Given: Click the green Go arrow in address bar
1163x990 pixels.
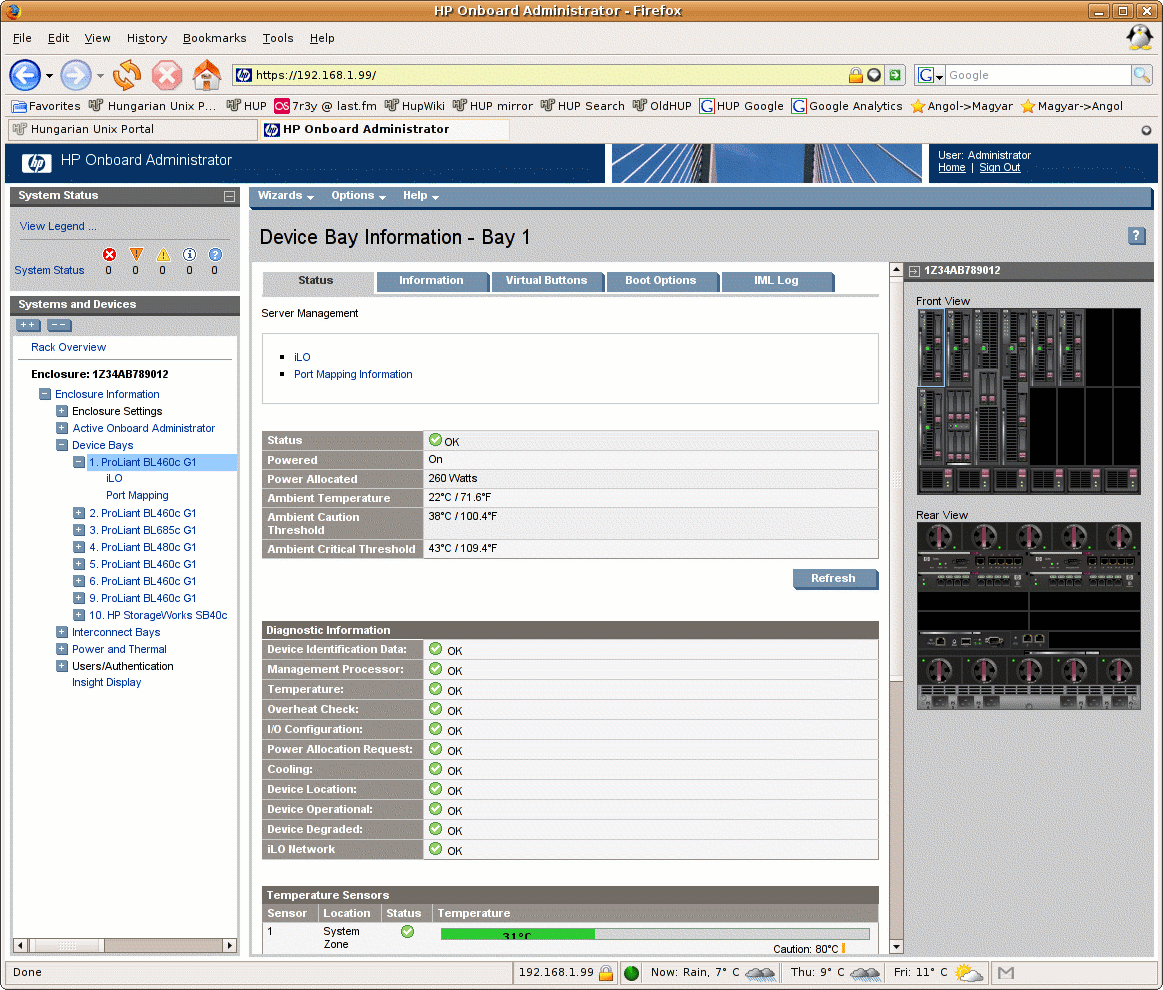Looking at the screenshot, I should coord(895,75).
